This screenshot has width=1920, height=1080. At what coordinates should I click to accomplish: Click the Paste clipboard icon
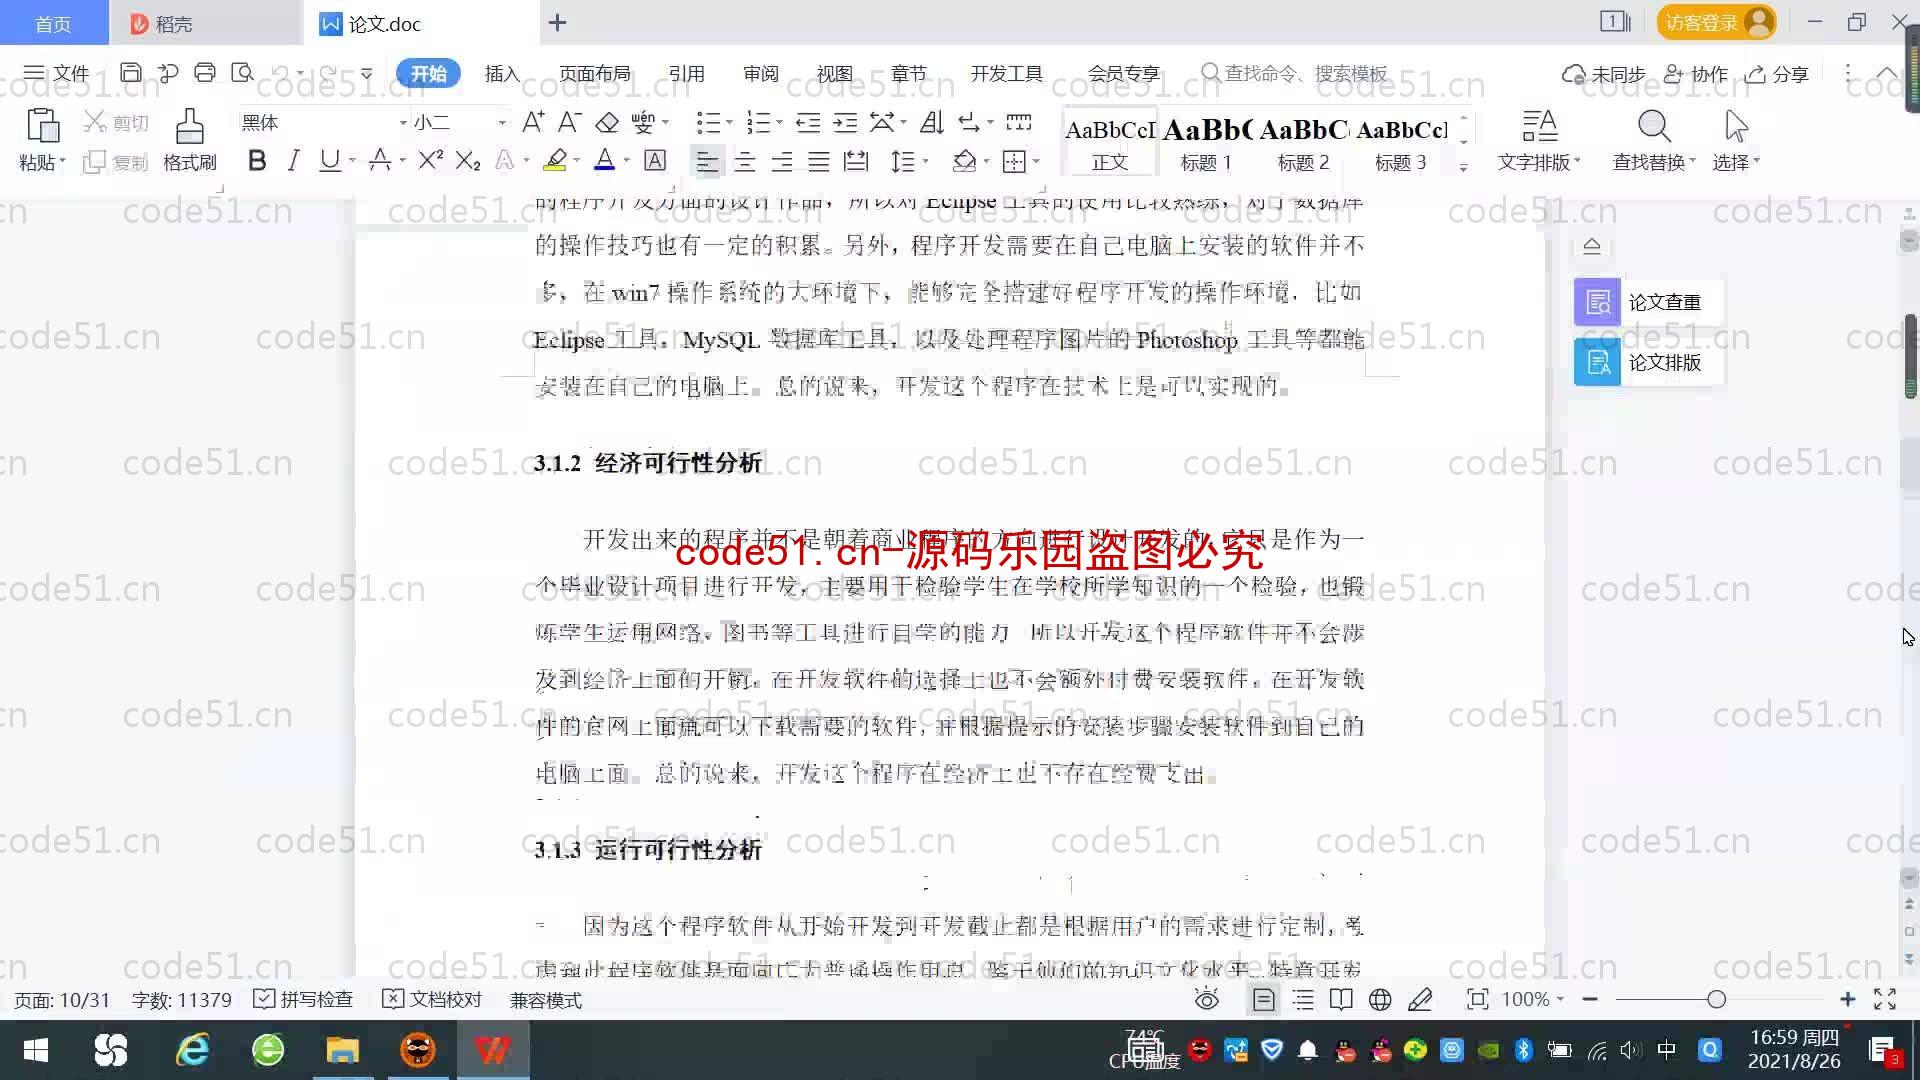42,126
